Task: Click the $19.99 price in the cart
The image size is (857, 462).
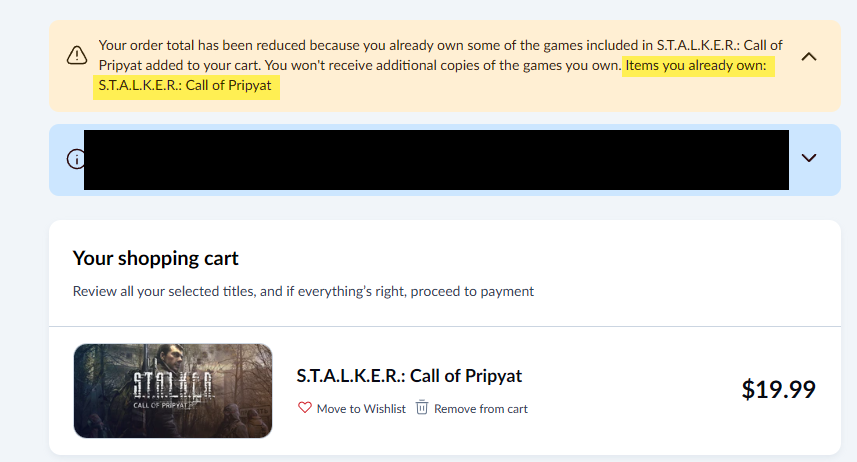Action: (x=778, y=390)
